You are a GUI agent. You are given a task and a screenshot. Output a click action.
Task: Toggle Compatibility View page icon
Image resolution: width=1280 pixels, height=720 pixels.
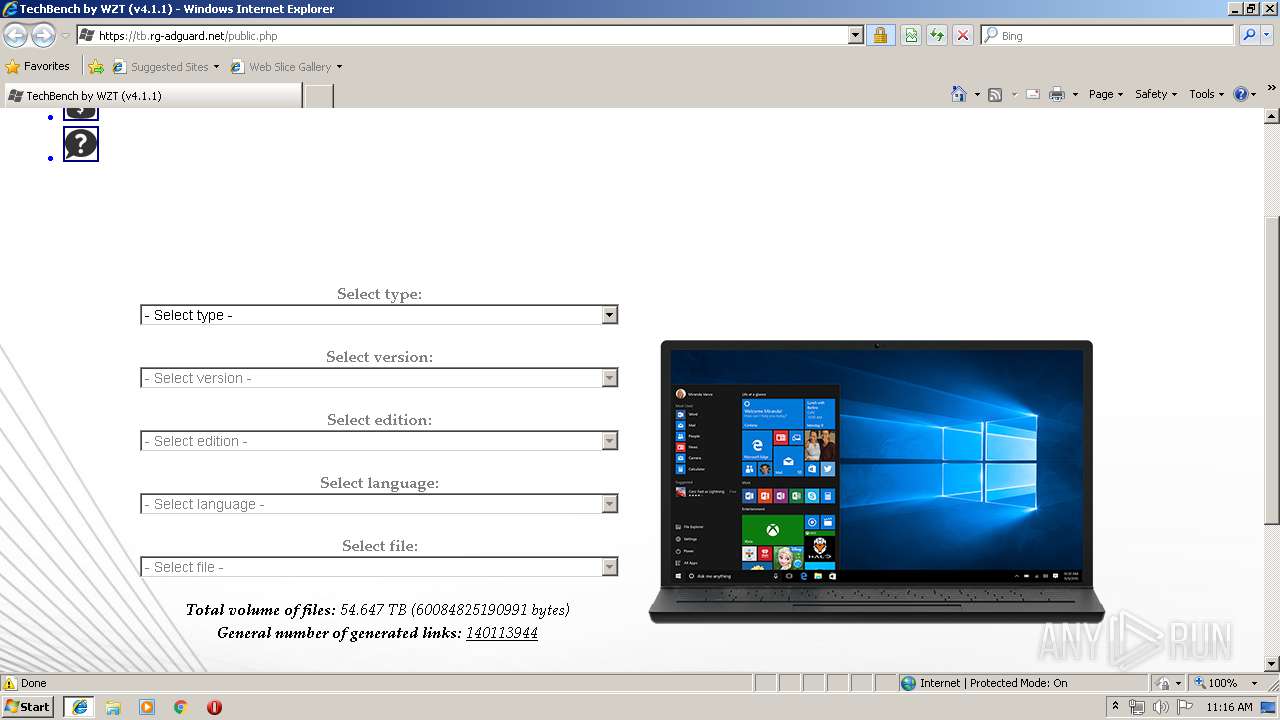click(911, 35)
